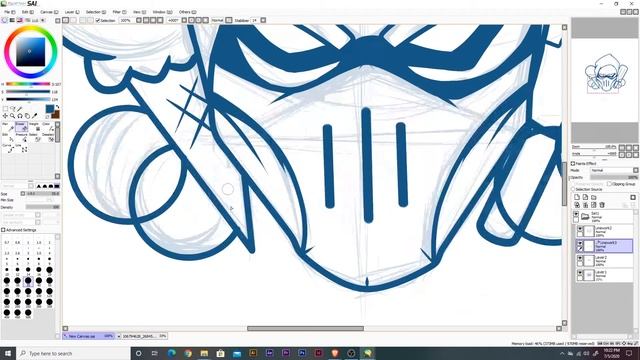Select the hand pan tool

(x=27, y=116)
